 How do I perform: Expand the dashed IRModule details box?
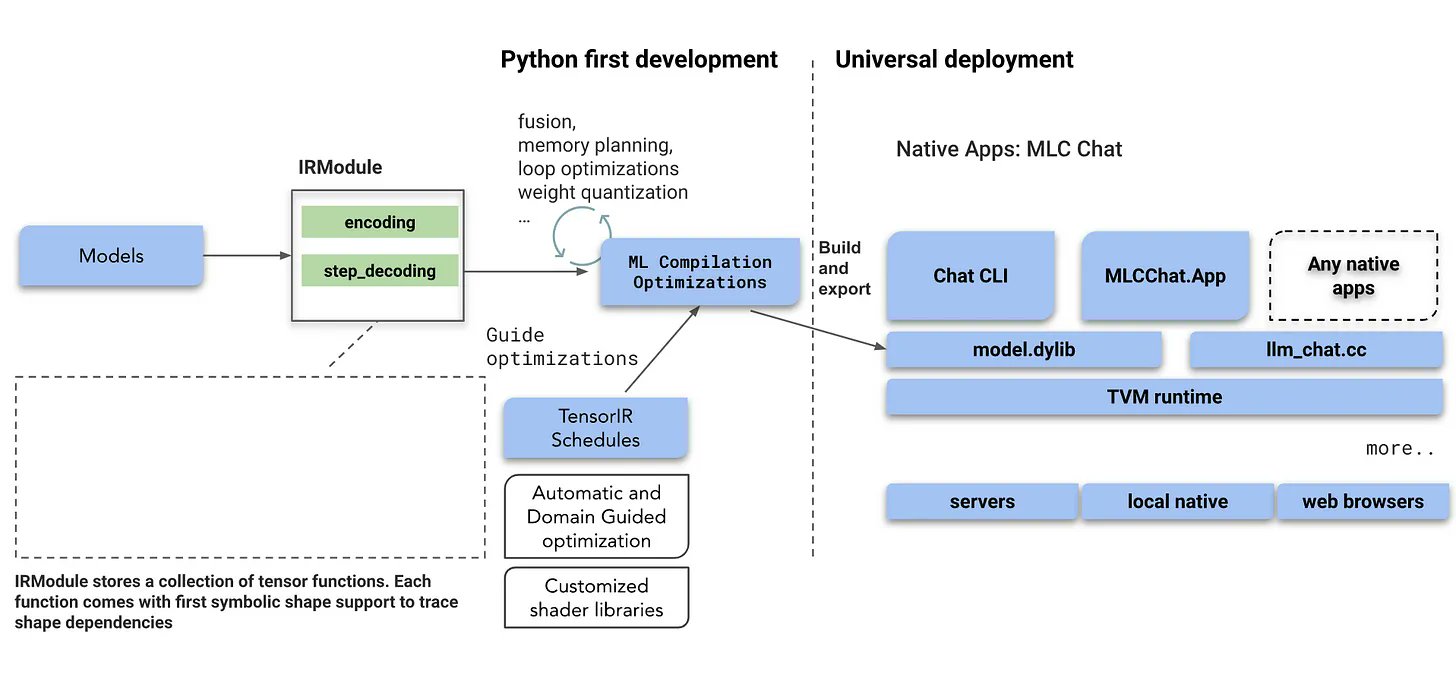click(249, 466)
